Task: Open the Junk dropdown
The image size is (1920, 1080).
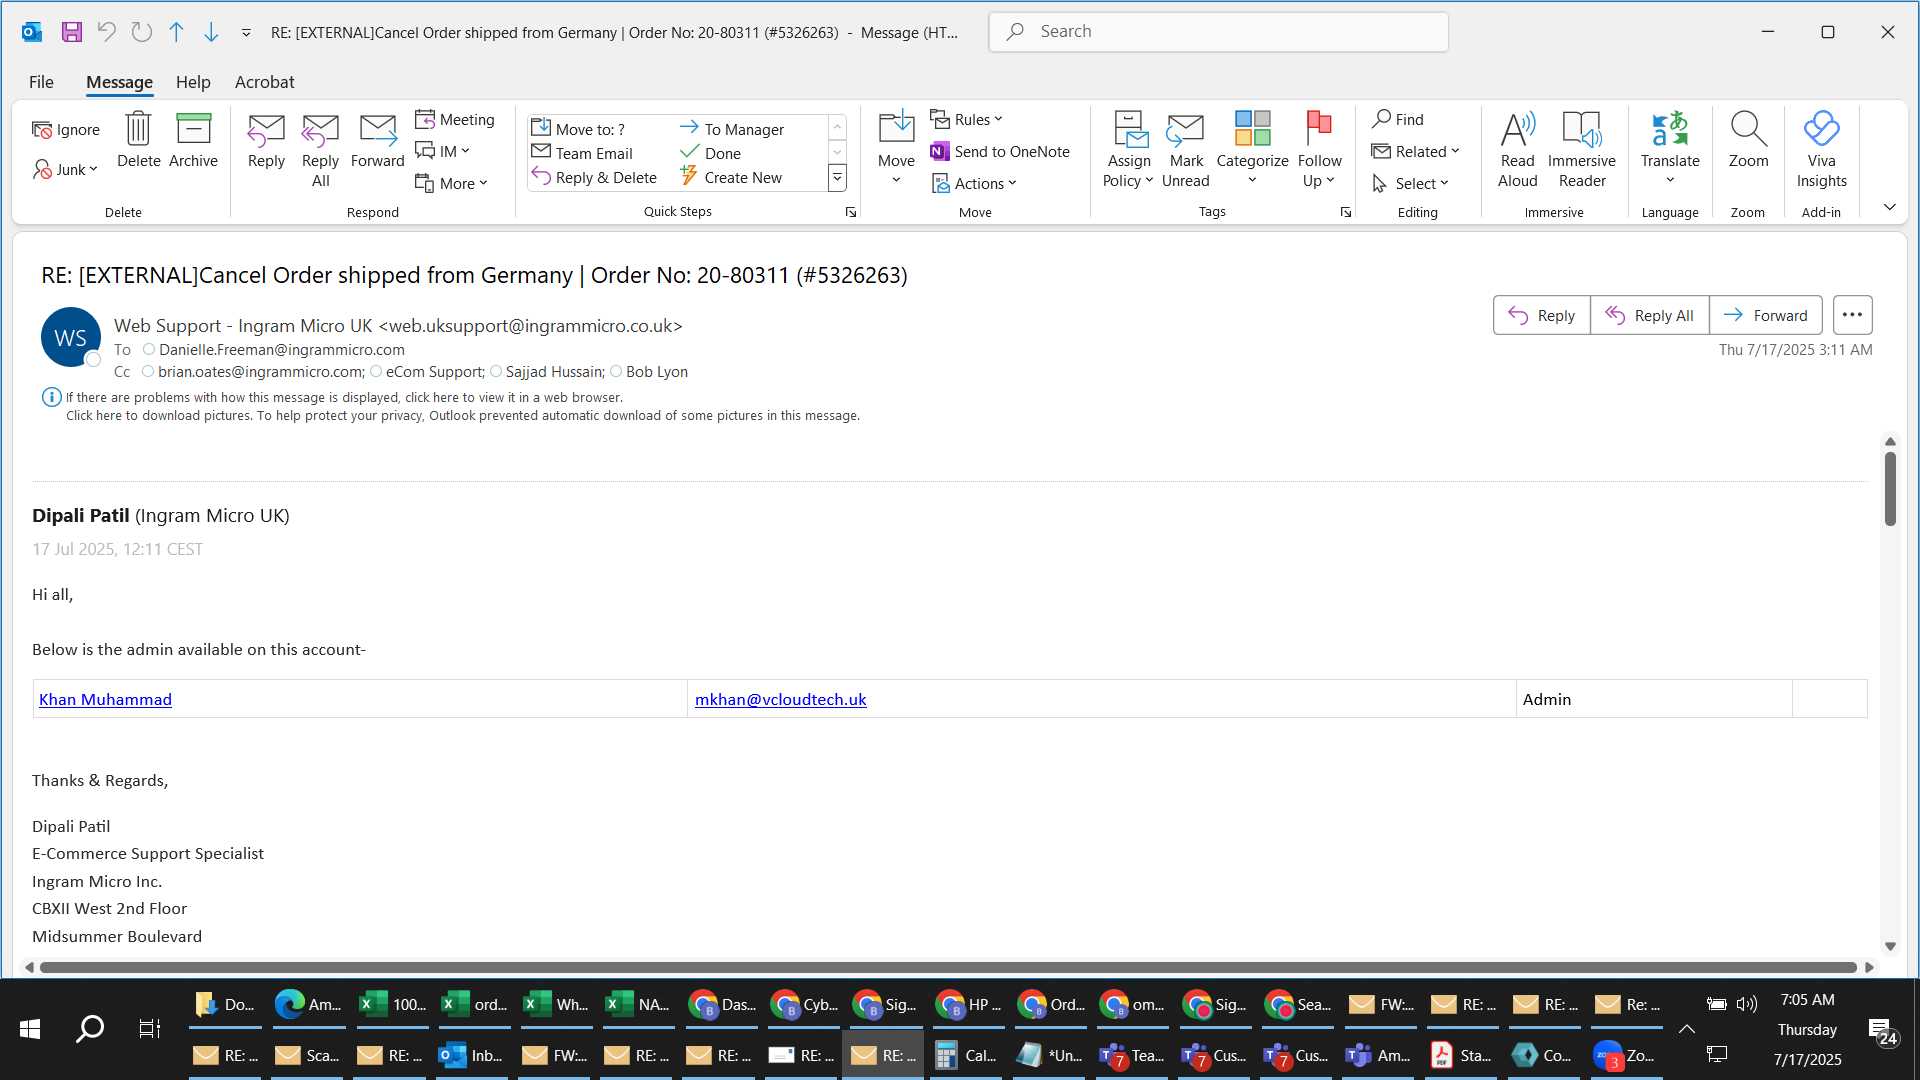Action: (66, 169)
